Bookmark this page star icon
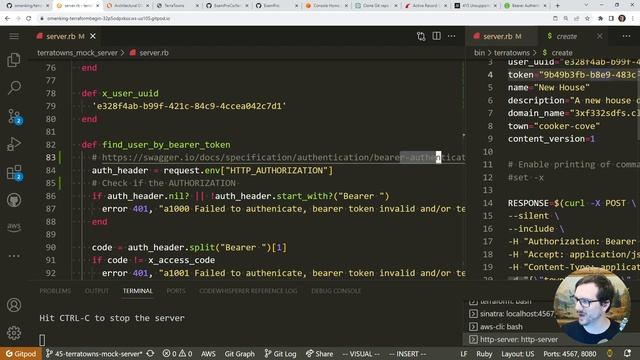 (587, 18)
